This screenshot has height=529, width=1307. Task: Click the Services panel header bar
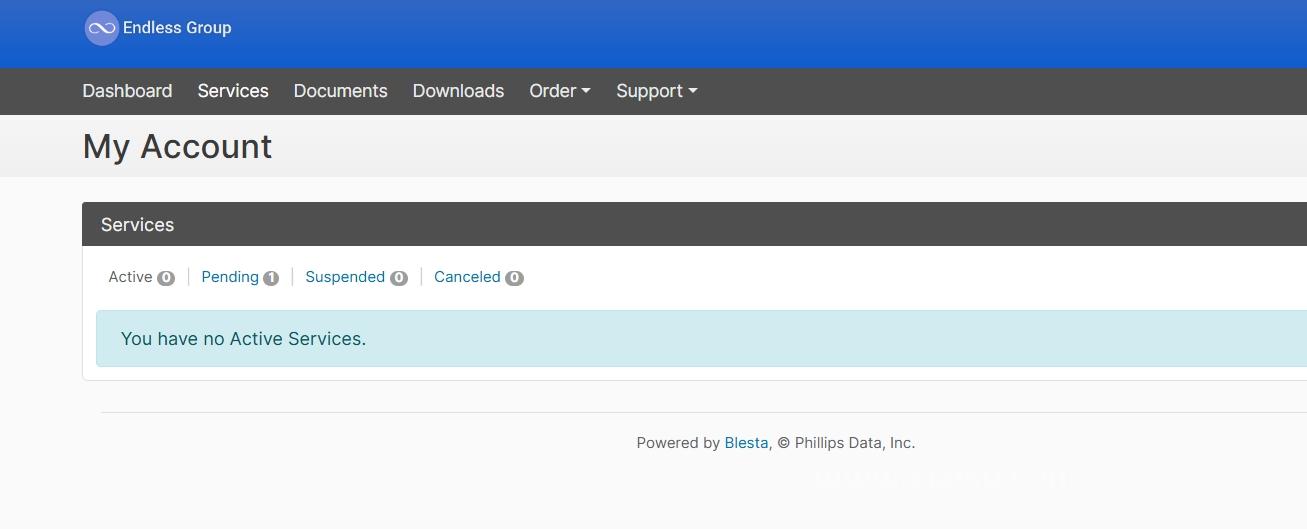tap(694, 224)
